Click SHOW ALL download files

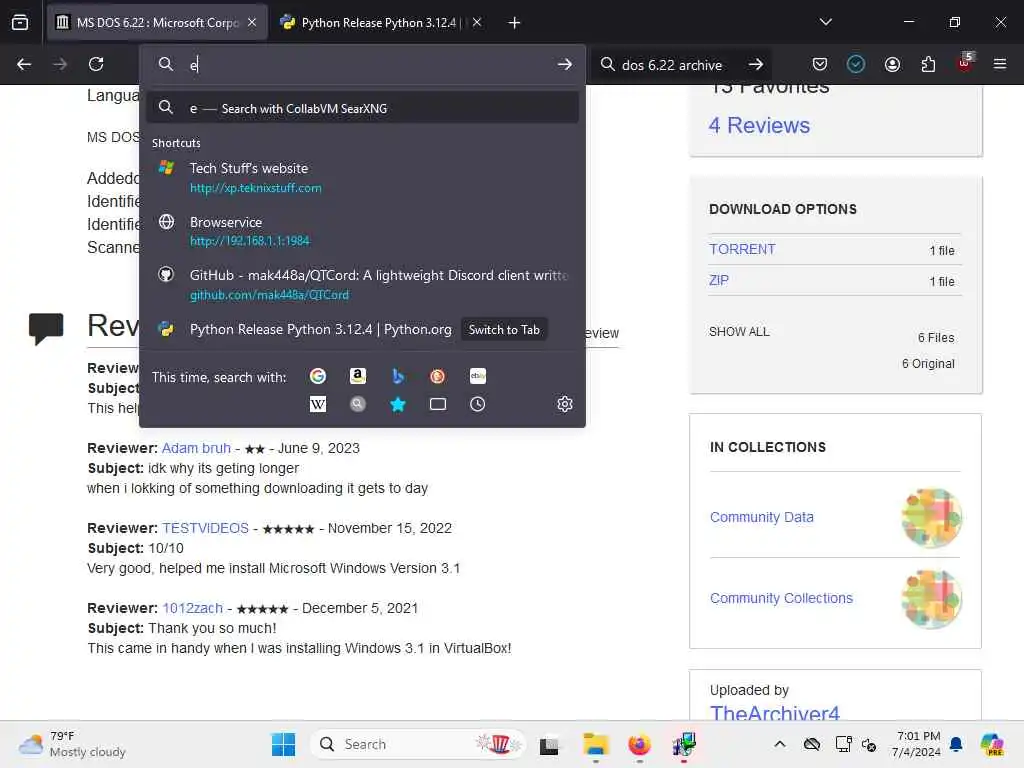pos(739,332)
